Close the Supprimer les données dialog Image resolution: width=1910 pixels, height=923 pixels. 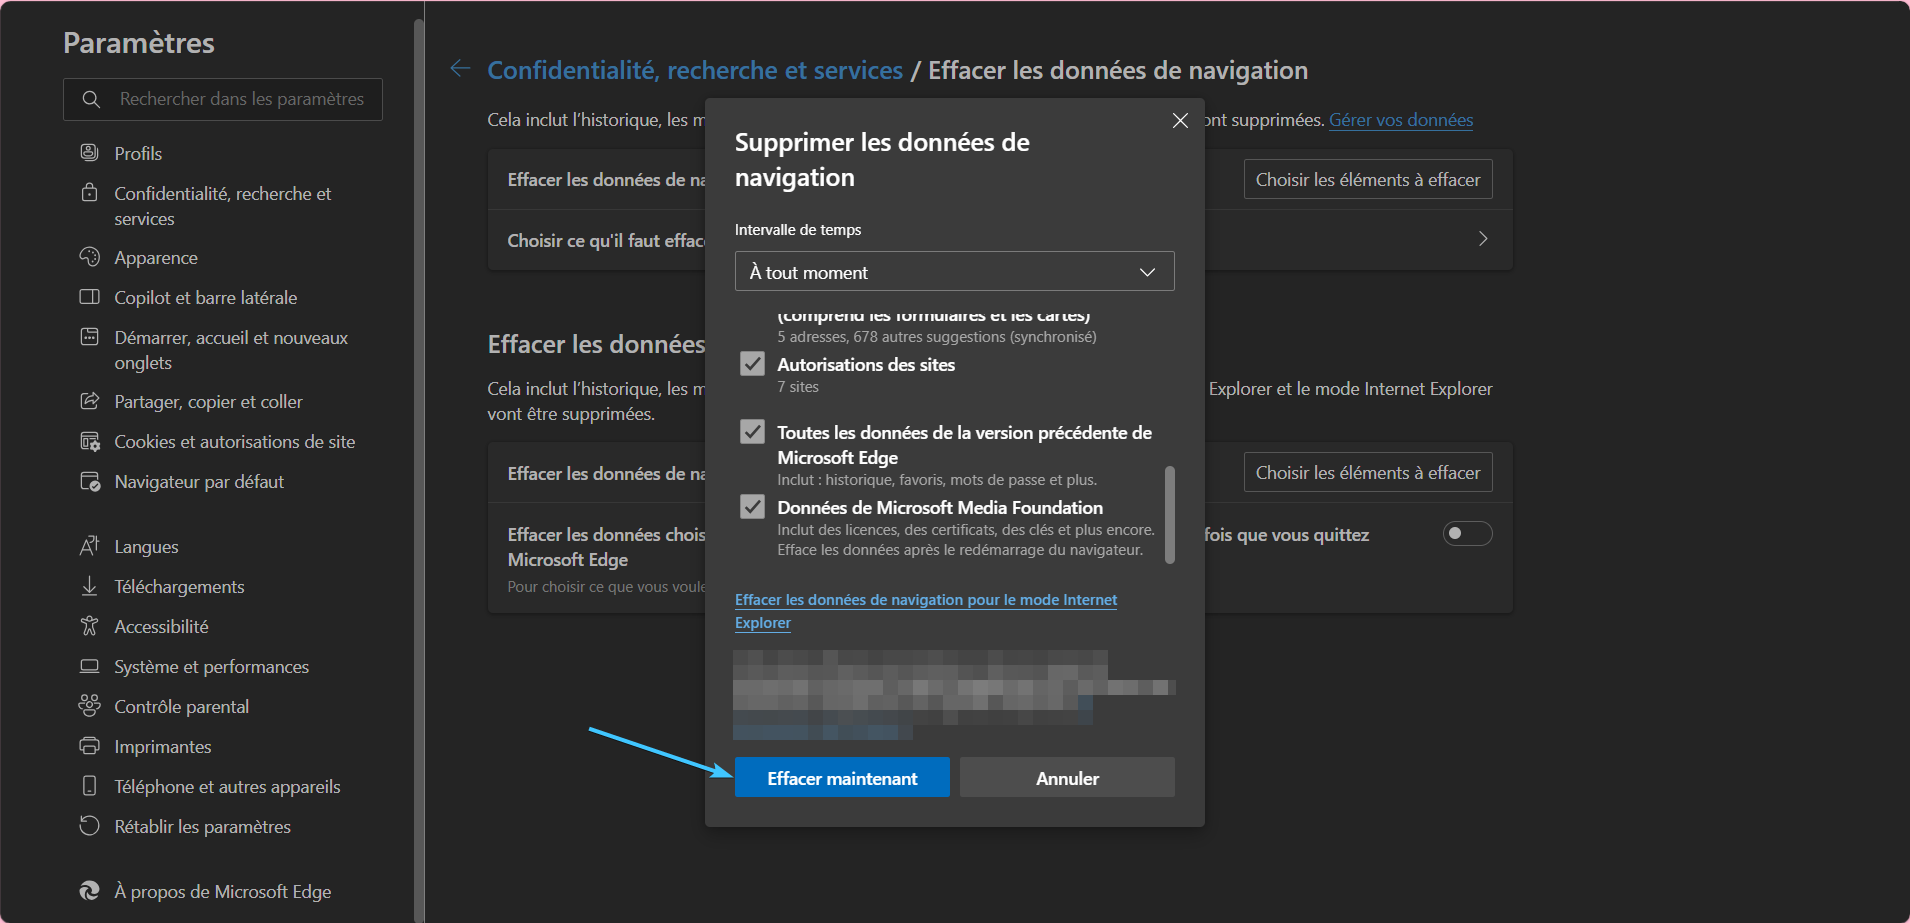click(x=1180, y=120)
